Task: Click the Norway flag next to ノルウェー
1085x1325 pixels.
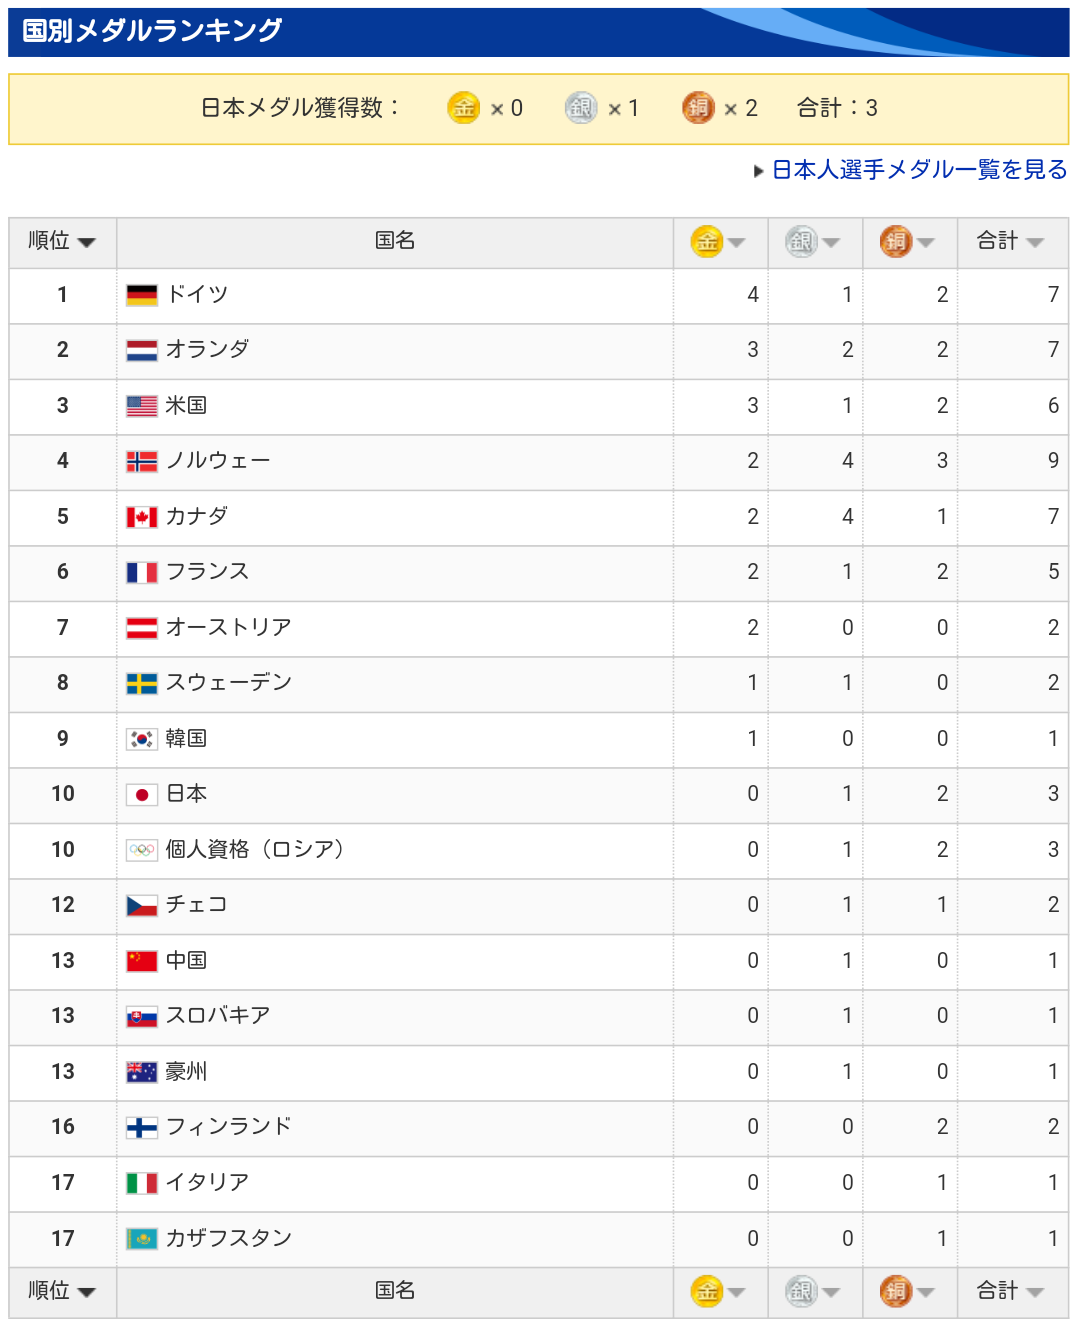Action: 142,461
